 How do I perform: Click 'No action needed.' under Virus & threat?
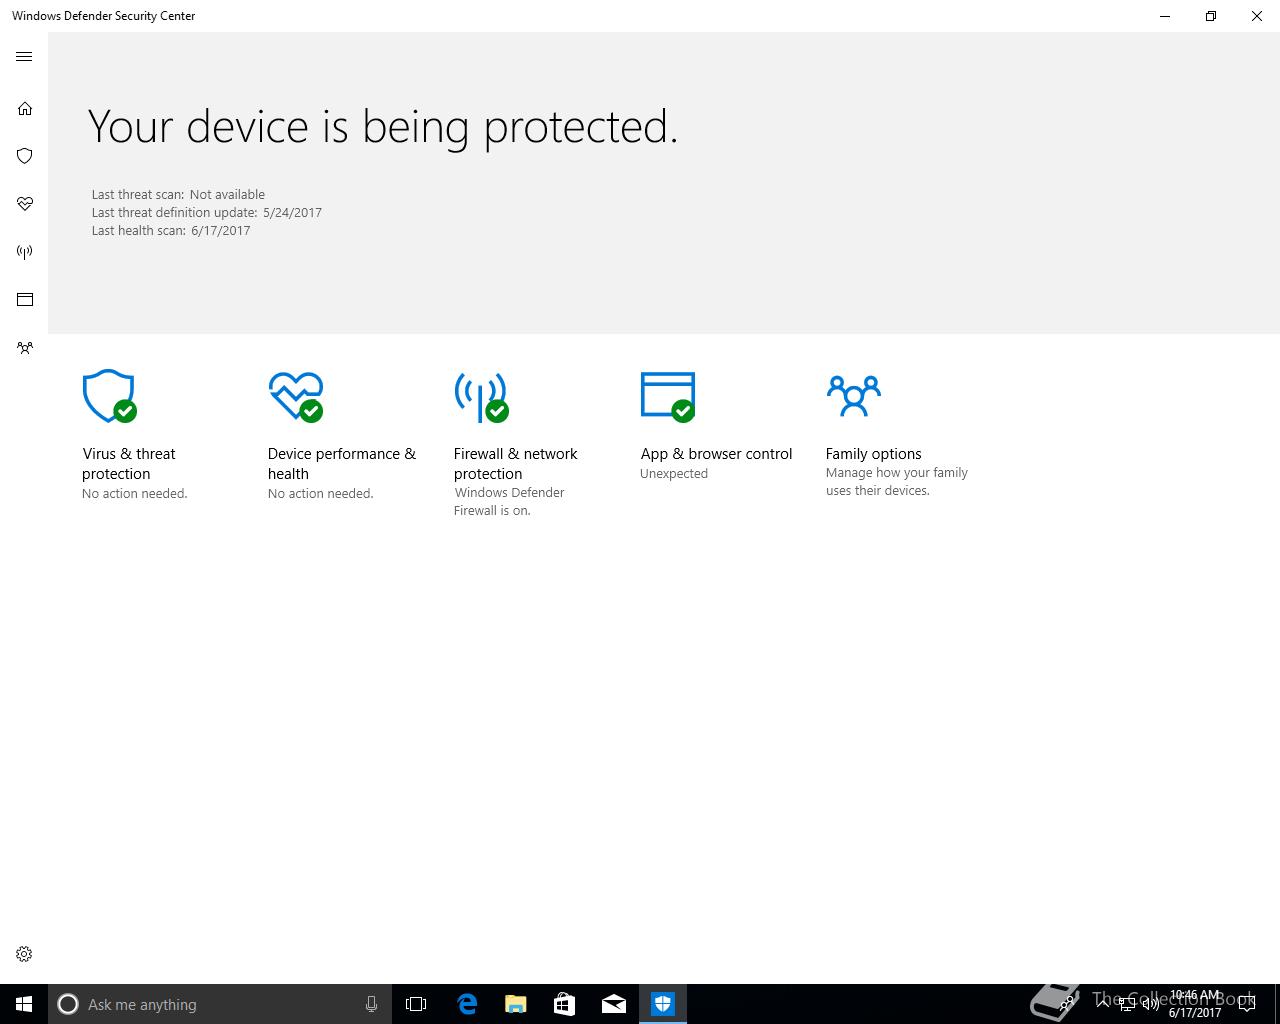click(135, 494)
